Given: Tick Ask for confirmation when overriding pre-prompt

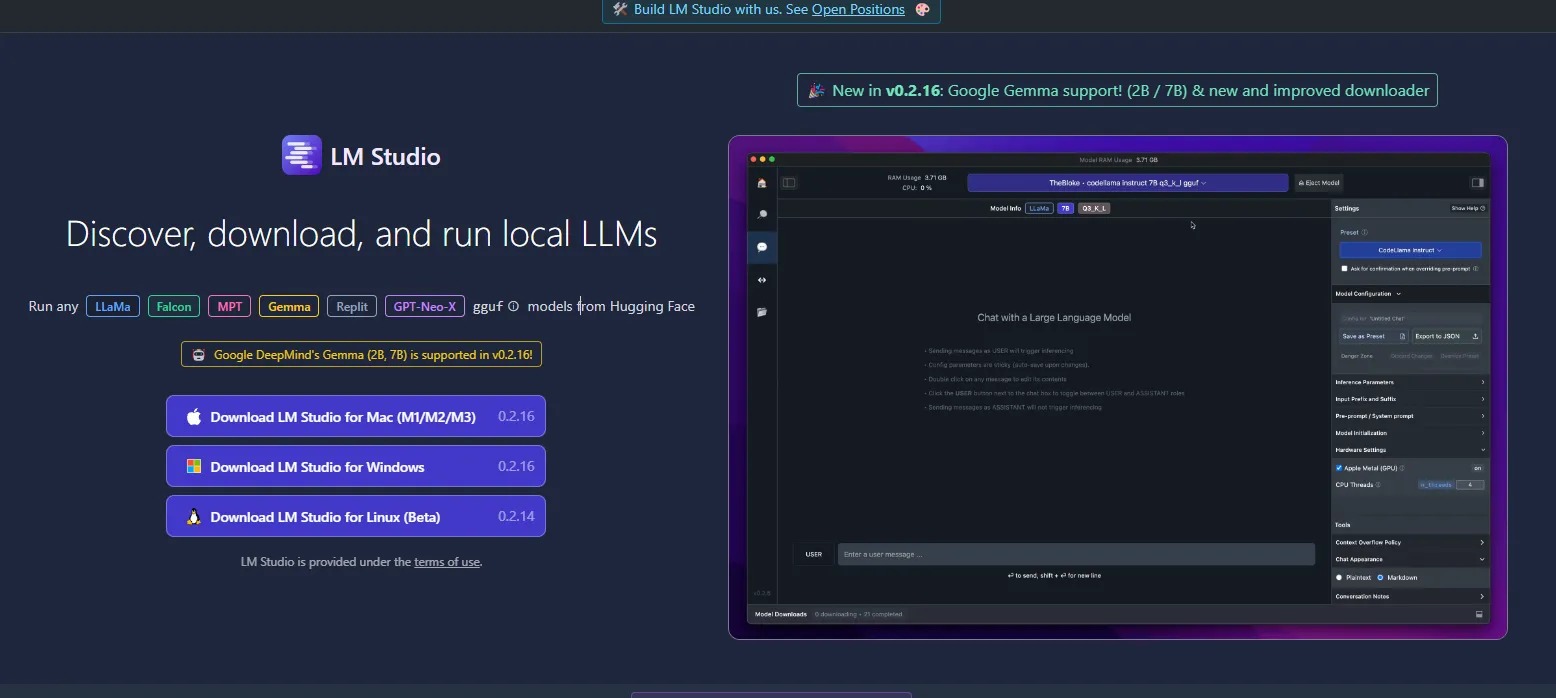Looking at the screenshot, I should [x=1344, y=269].
